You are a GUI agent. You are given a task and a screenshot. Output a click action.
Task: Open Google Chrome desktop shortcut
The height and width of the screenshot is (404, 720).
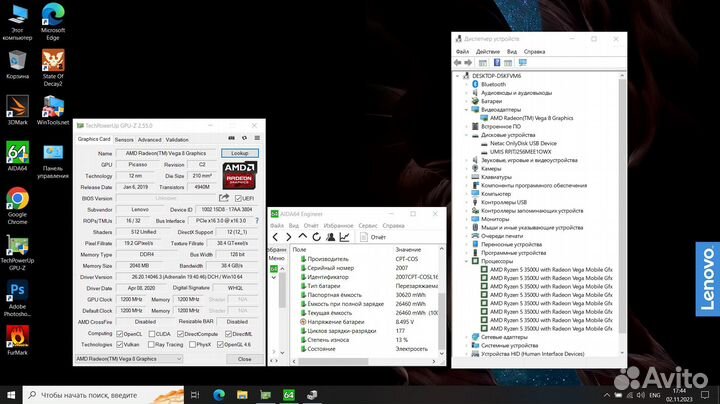17,206
